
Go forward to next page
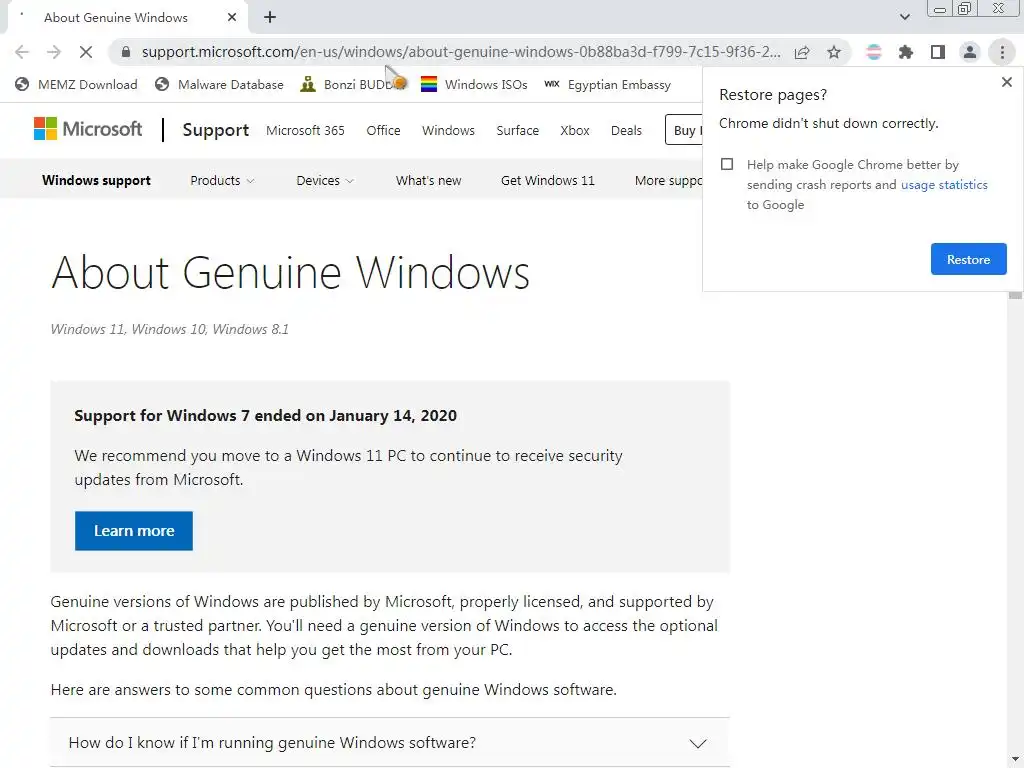[54, 52]
